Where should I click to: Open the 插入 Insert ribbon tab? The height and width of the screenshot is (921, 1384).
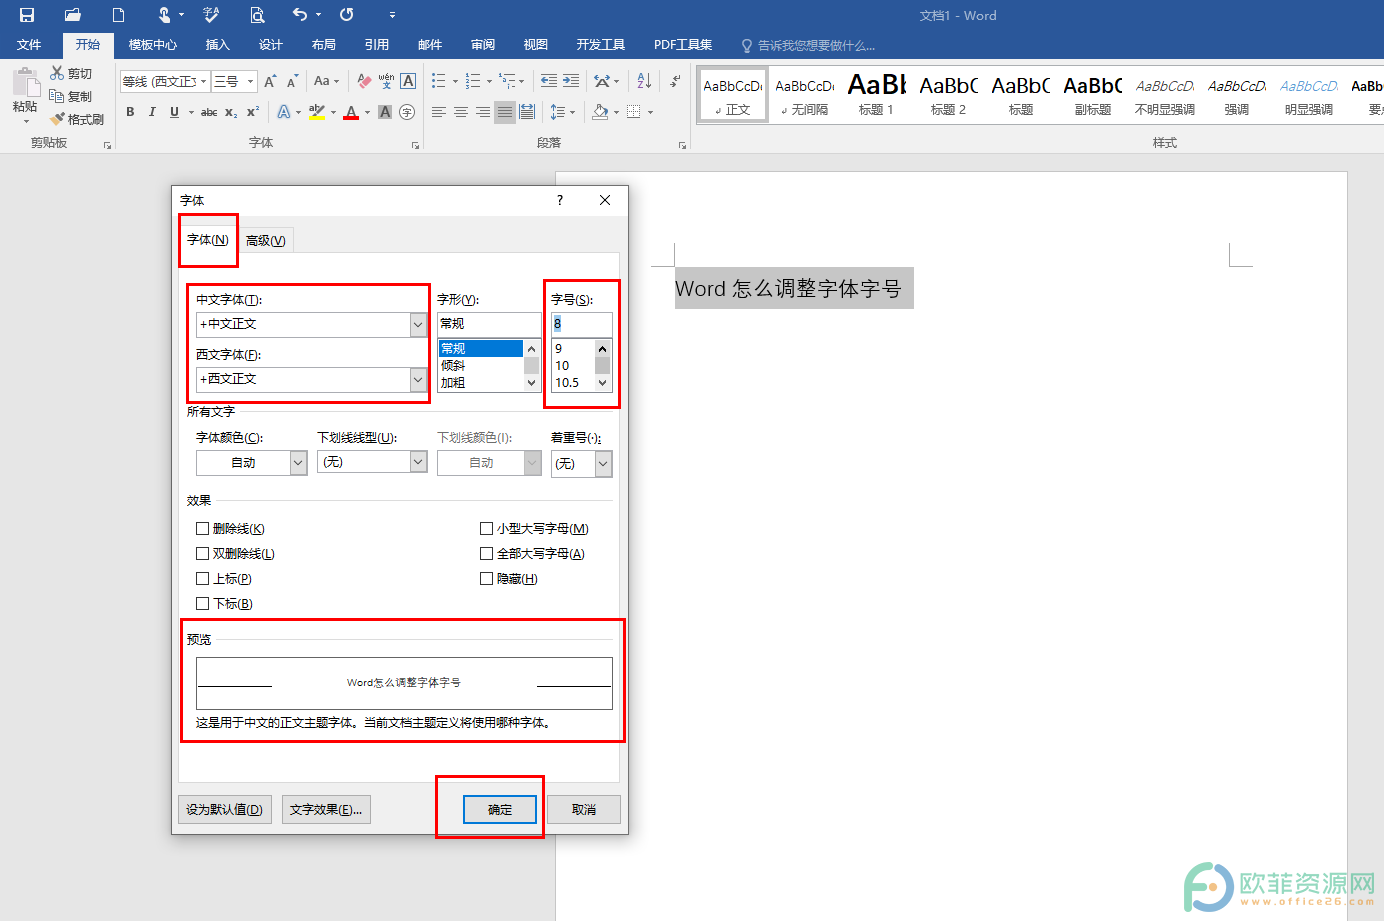[x=218, y=45]
